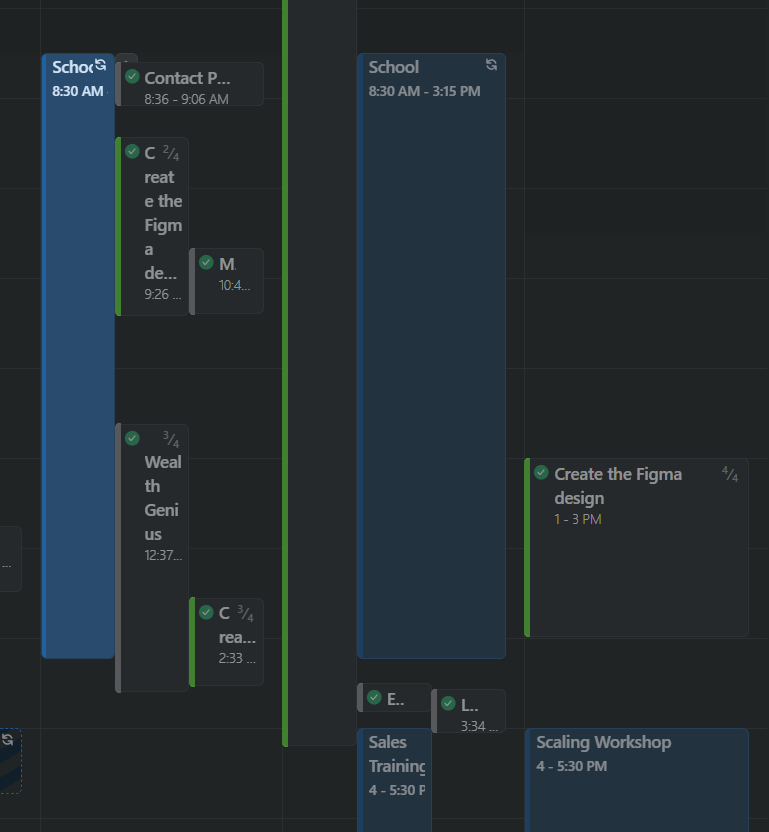Click the small collapsed tab above Contact P...
The image size is (769, 832).
pyautogui.click(x=127, y=58)
